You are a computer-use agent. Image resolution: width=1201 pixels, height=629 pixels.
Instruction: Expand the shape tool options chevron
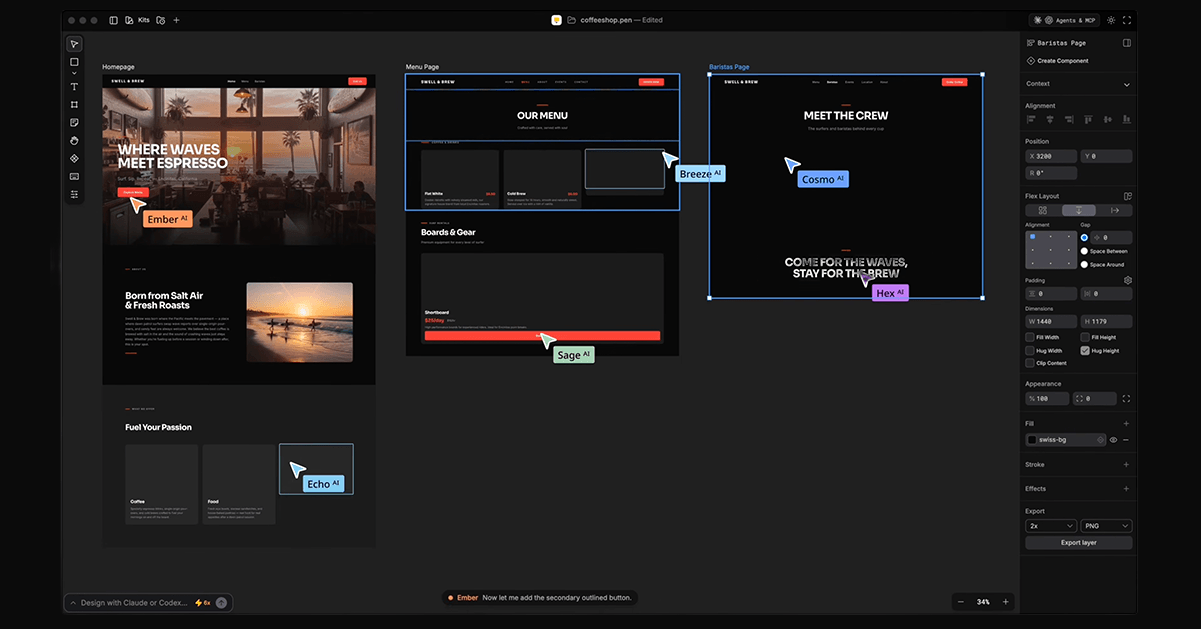point(74,73)
